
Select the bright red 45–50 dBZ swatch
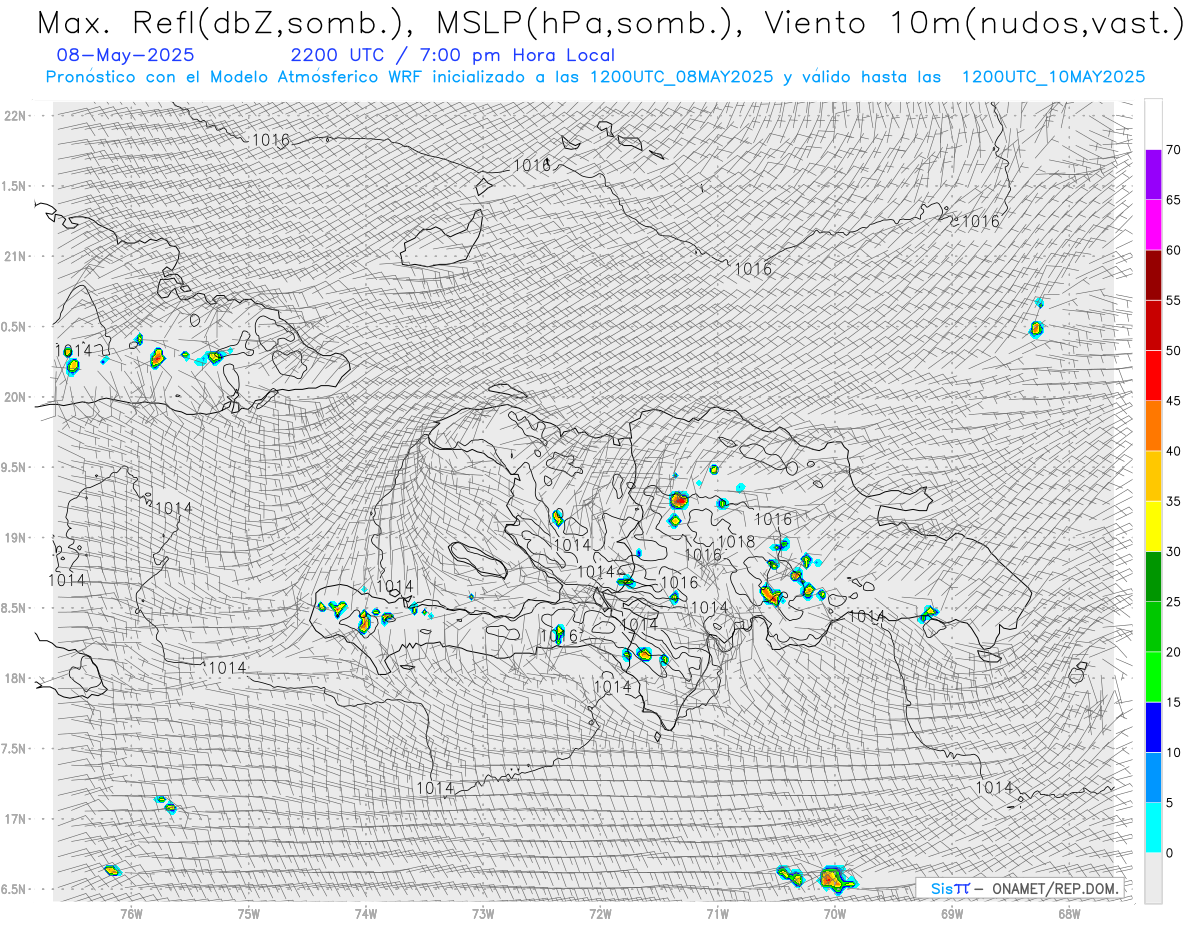(1153, 376)
